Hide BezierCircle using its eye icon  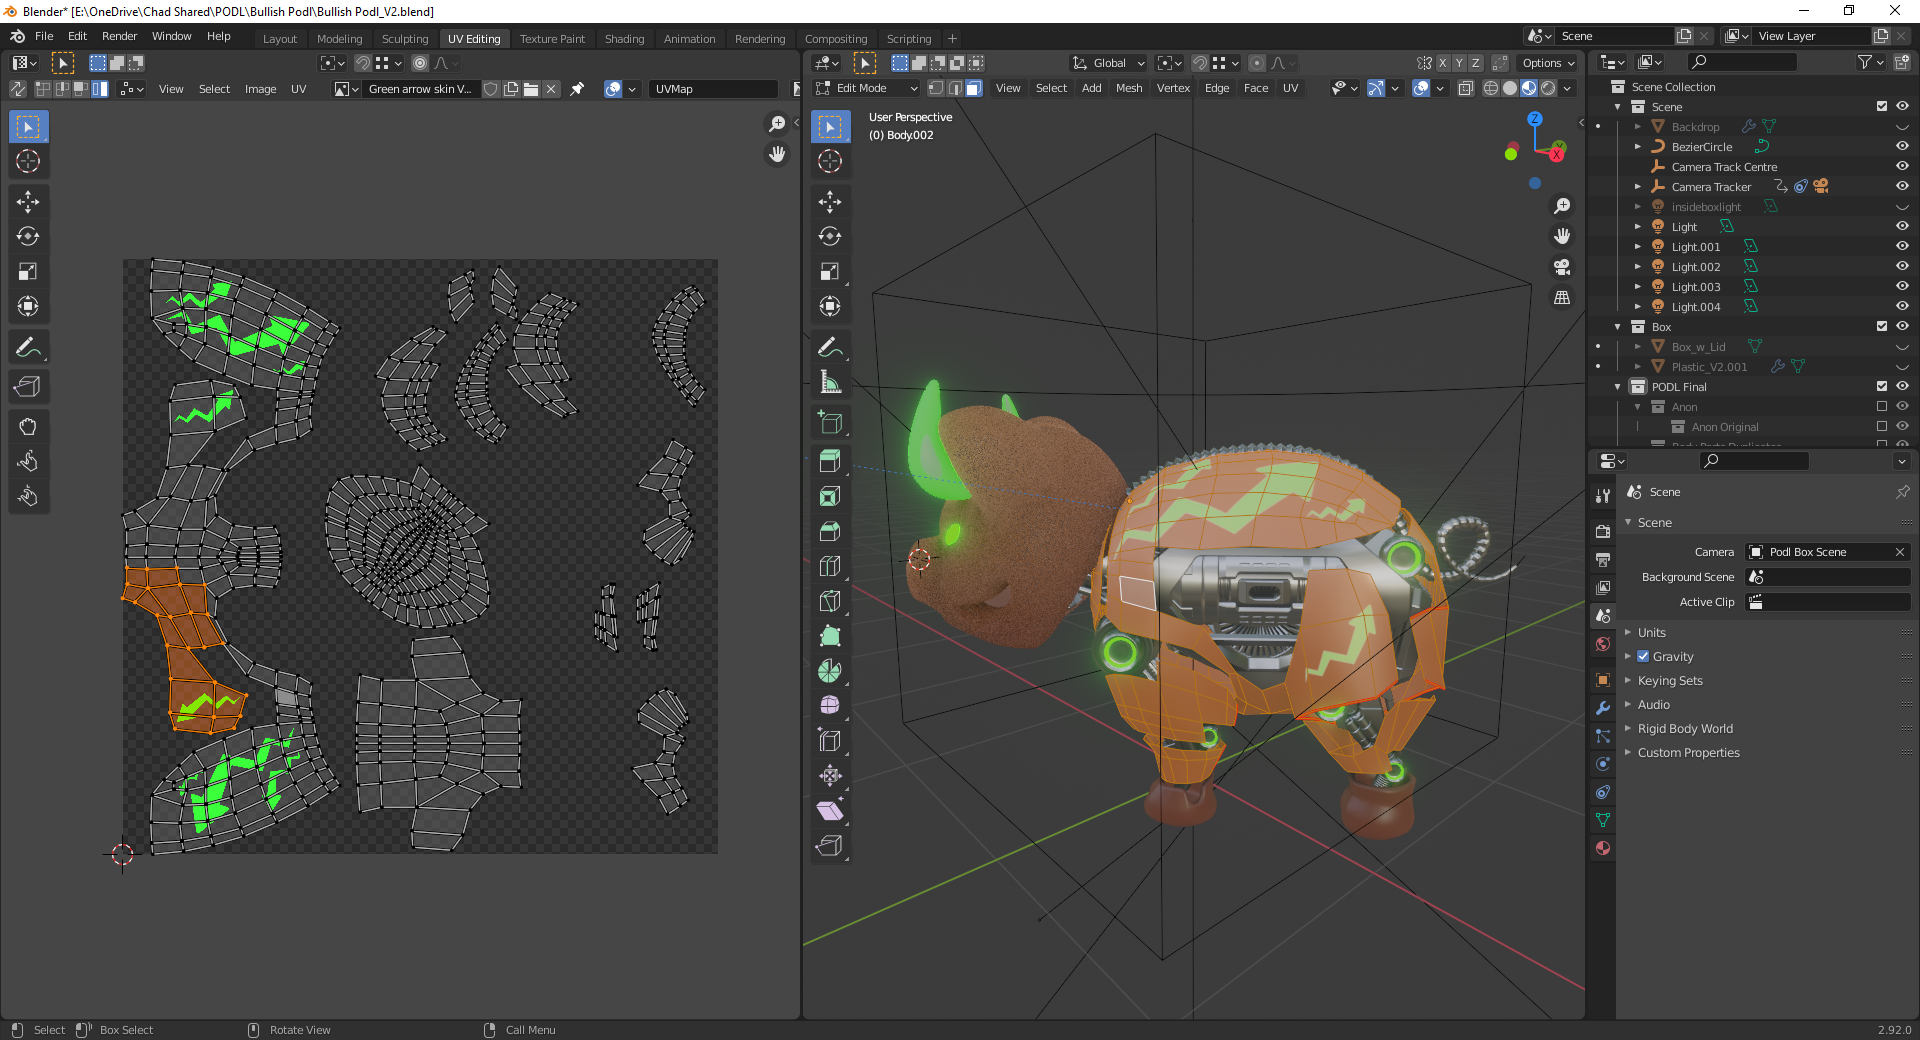1902,147
